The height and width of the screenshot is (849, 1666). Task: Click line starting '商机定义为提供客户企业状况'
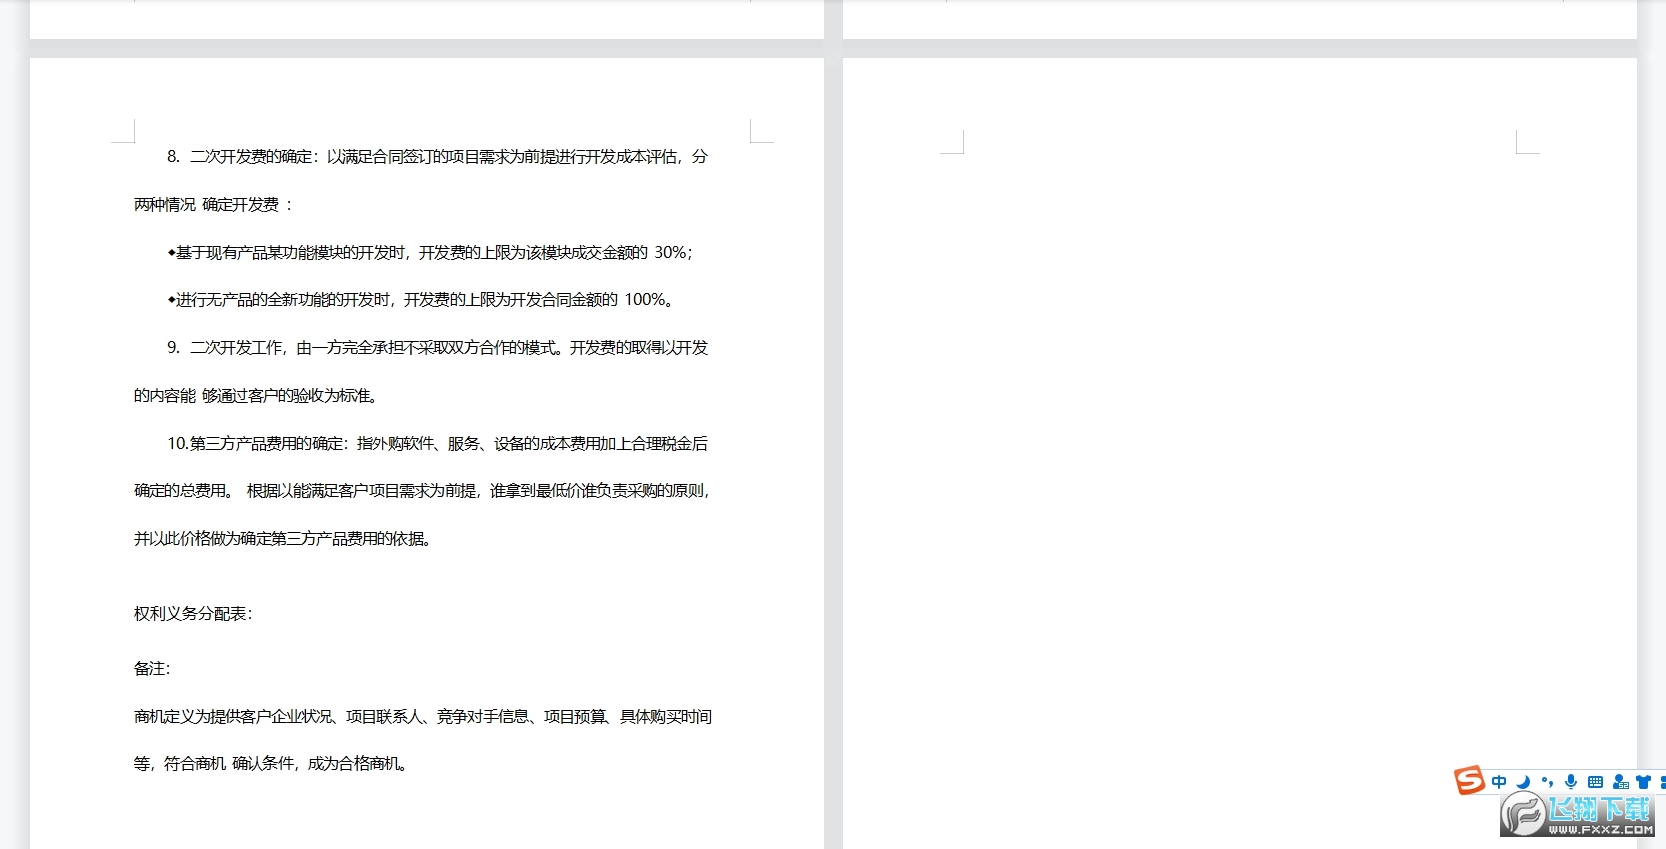[x=423, y=717]
